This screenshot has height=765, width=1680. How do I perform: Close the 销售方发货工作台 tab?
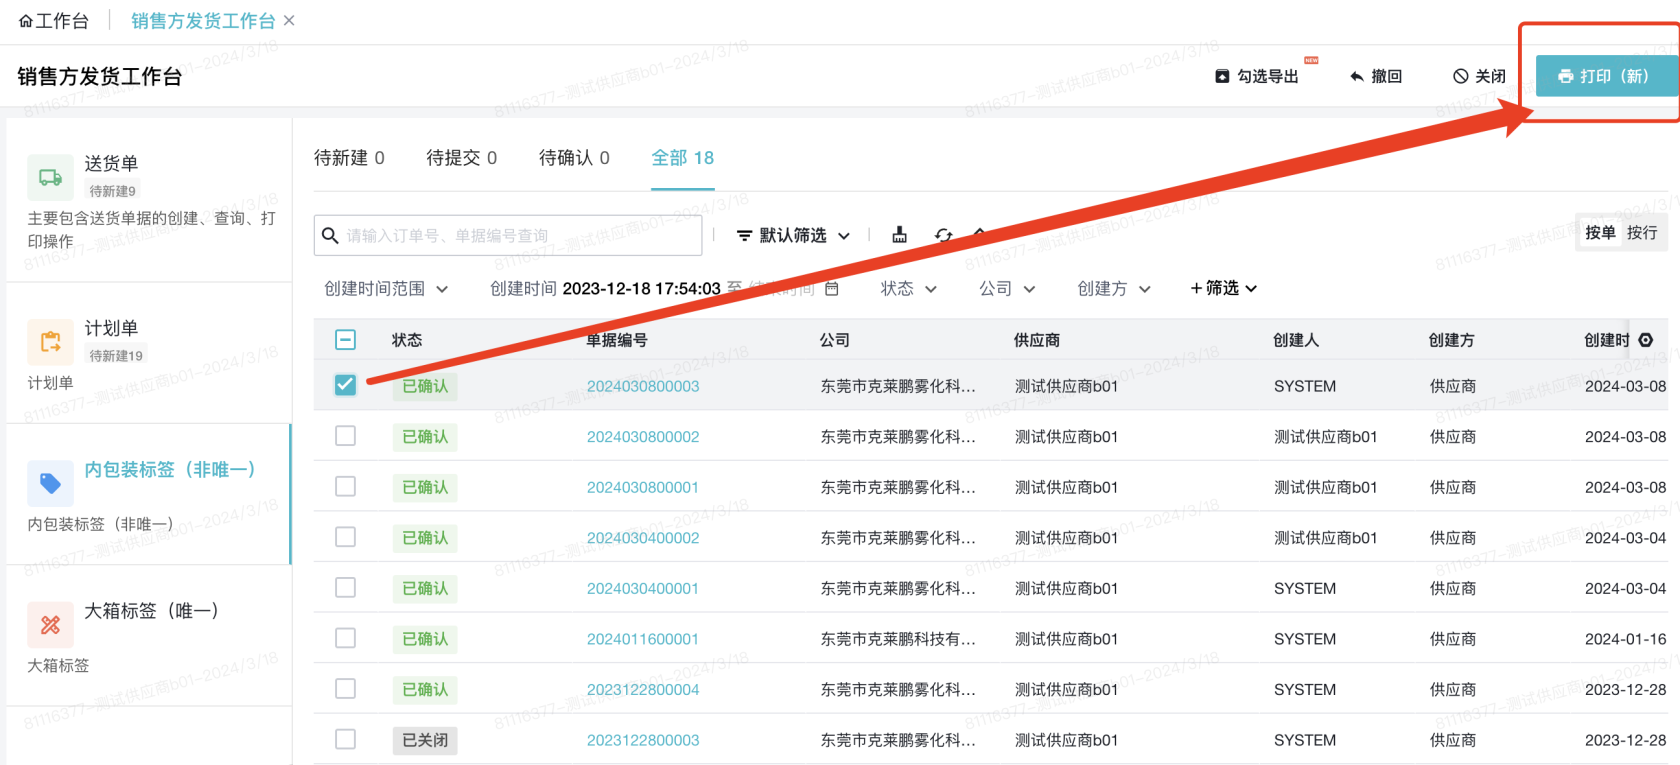click(289, 21)
